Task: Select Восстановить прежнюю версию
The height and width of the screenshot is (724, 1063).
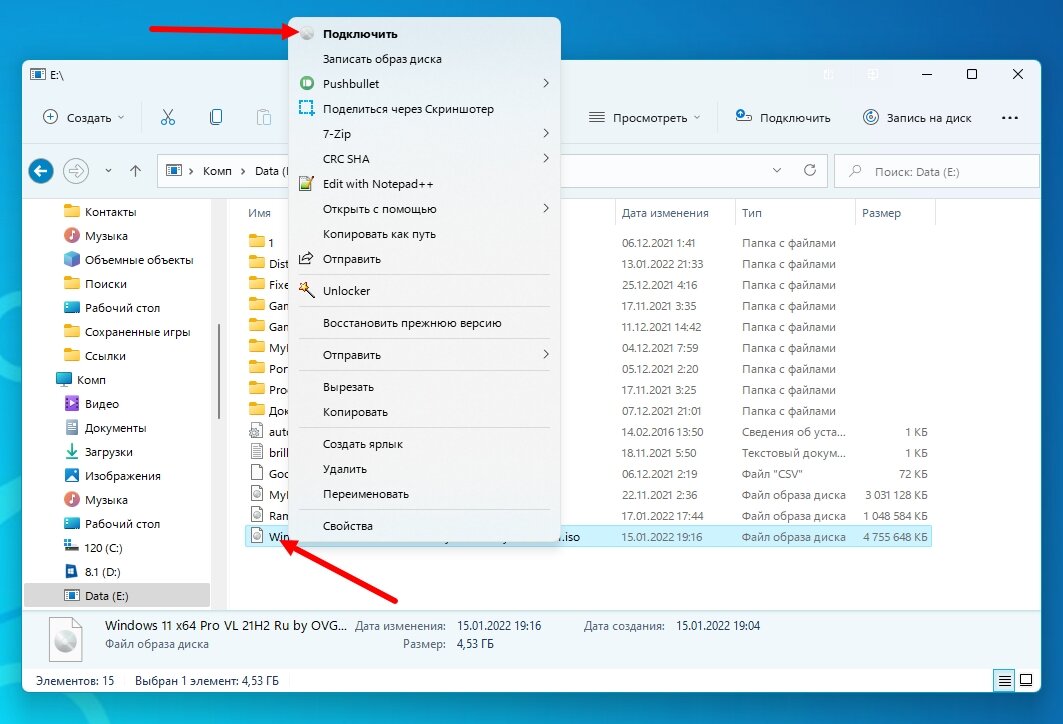Action: coord(424,323)
